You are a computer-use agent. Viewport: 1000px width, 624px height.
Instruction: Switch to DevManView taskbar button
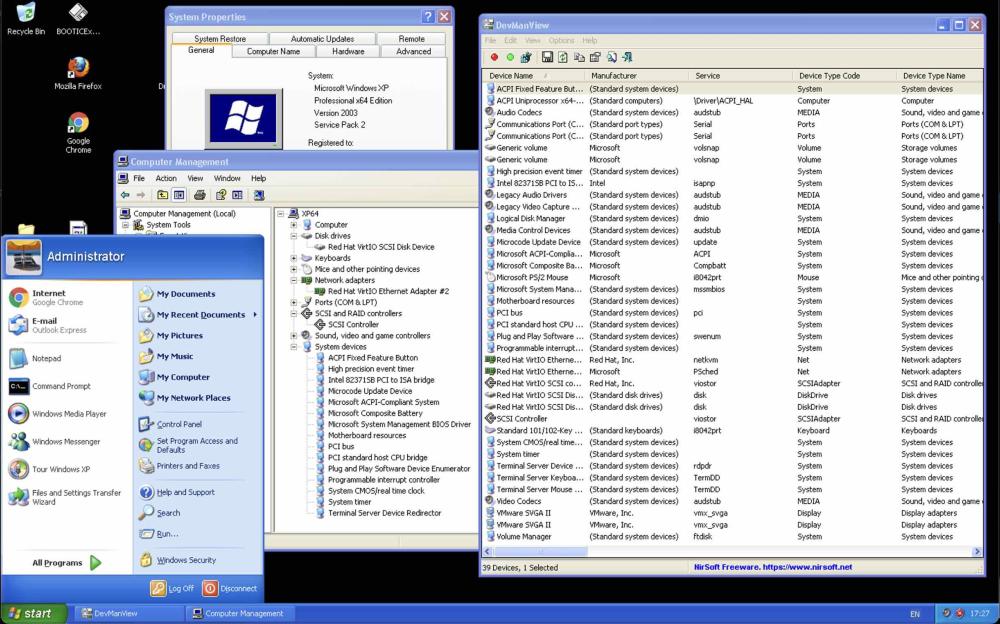128,613
